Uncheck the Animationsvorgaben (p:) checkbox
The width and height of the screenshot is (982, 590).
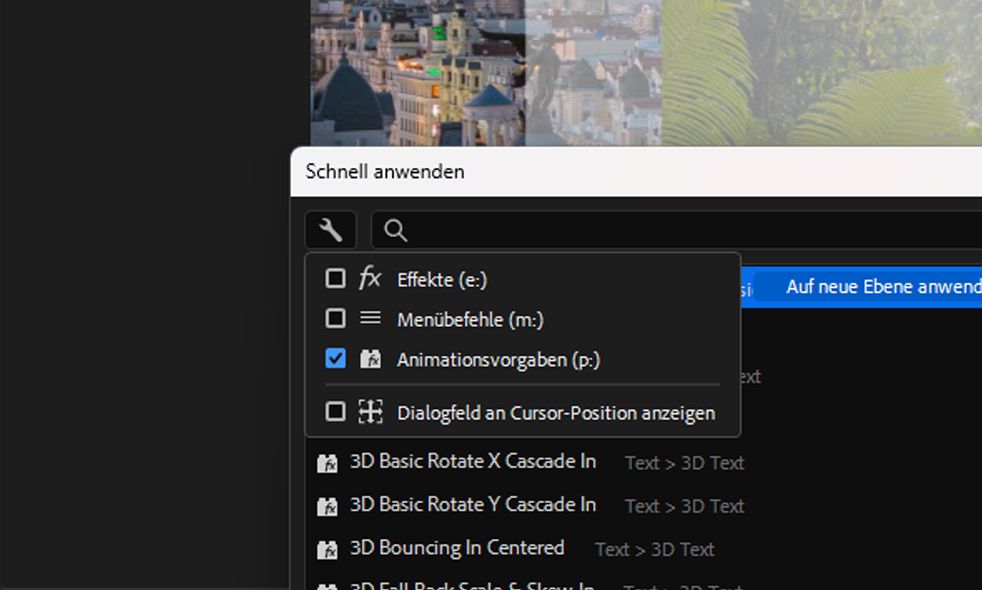pyautogui.click(x=336, y=358)
